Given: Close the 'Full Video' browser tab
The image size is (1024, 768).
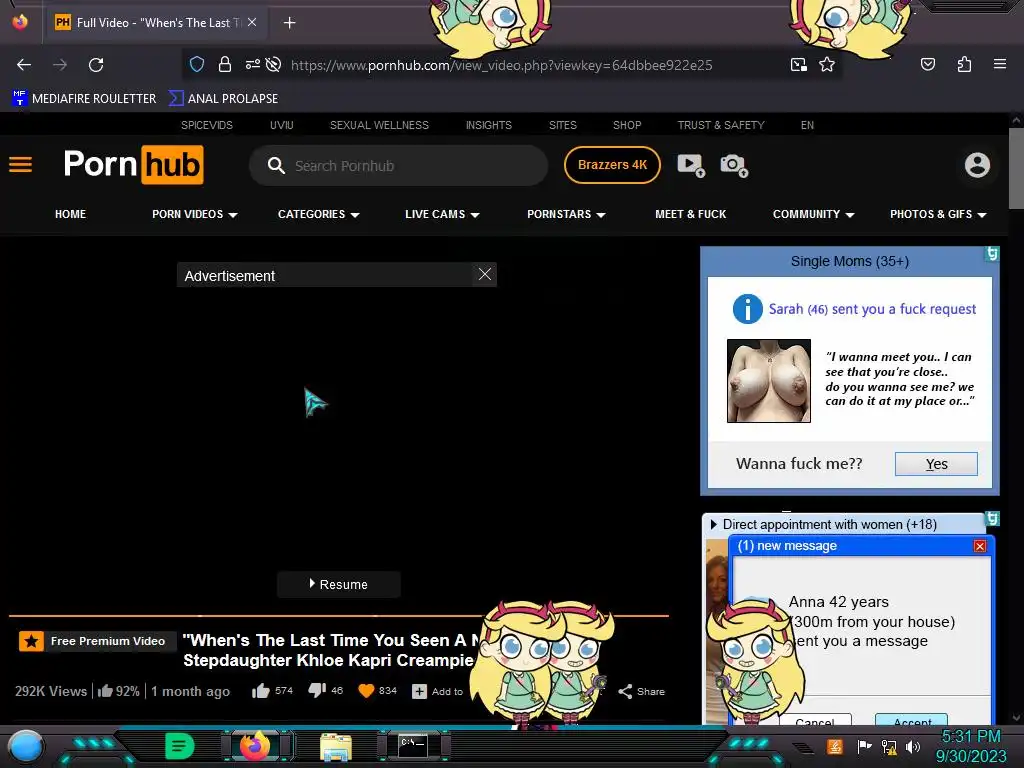Looking at the screenshot, I should 252,22.
